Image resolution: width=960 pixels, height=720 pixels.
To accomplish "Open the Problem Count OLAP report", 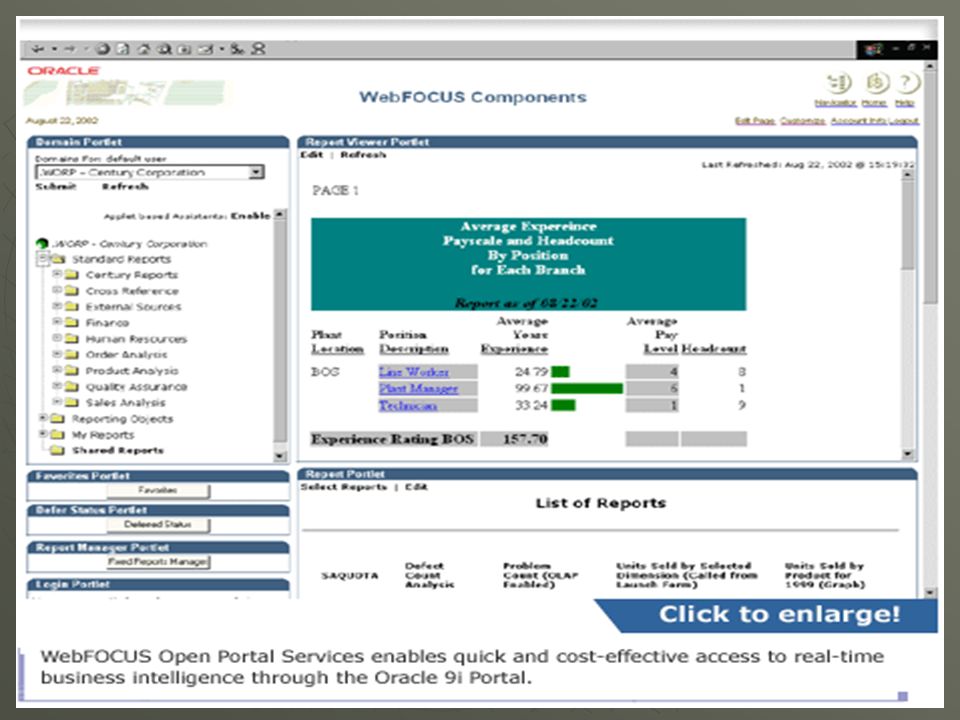I will (x=541, y=575).
